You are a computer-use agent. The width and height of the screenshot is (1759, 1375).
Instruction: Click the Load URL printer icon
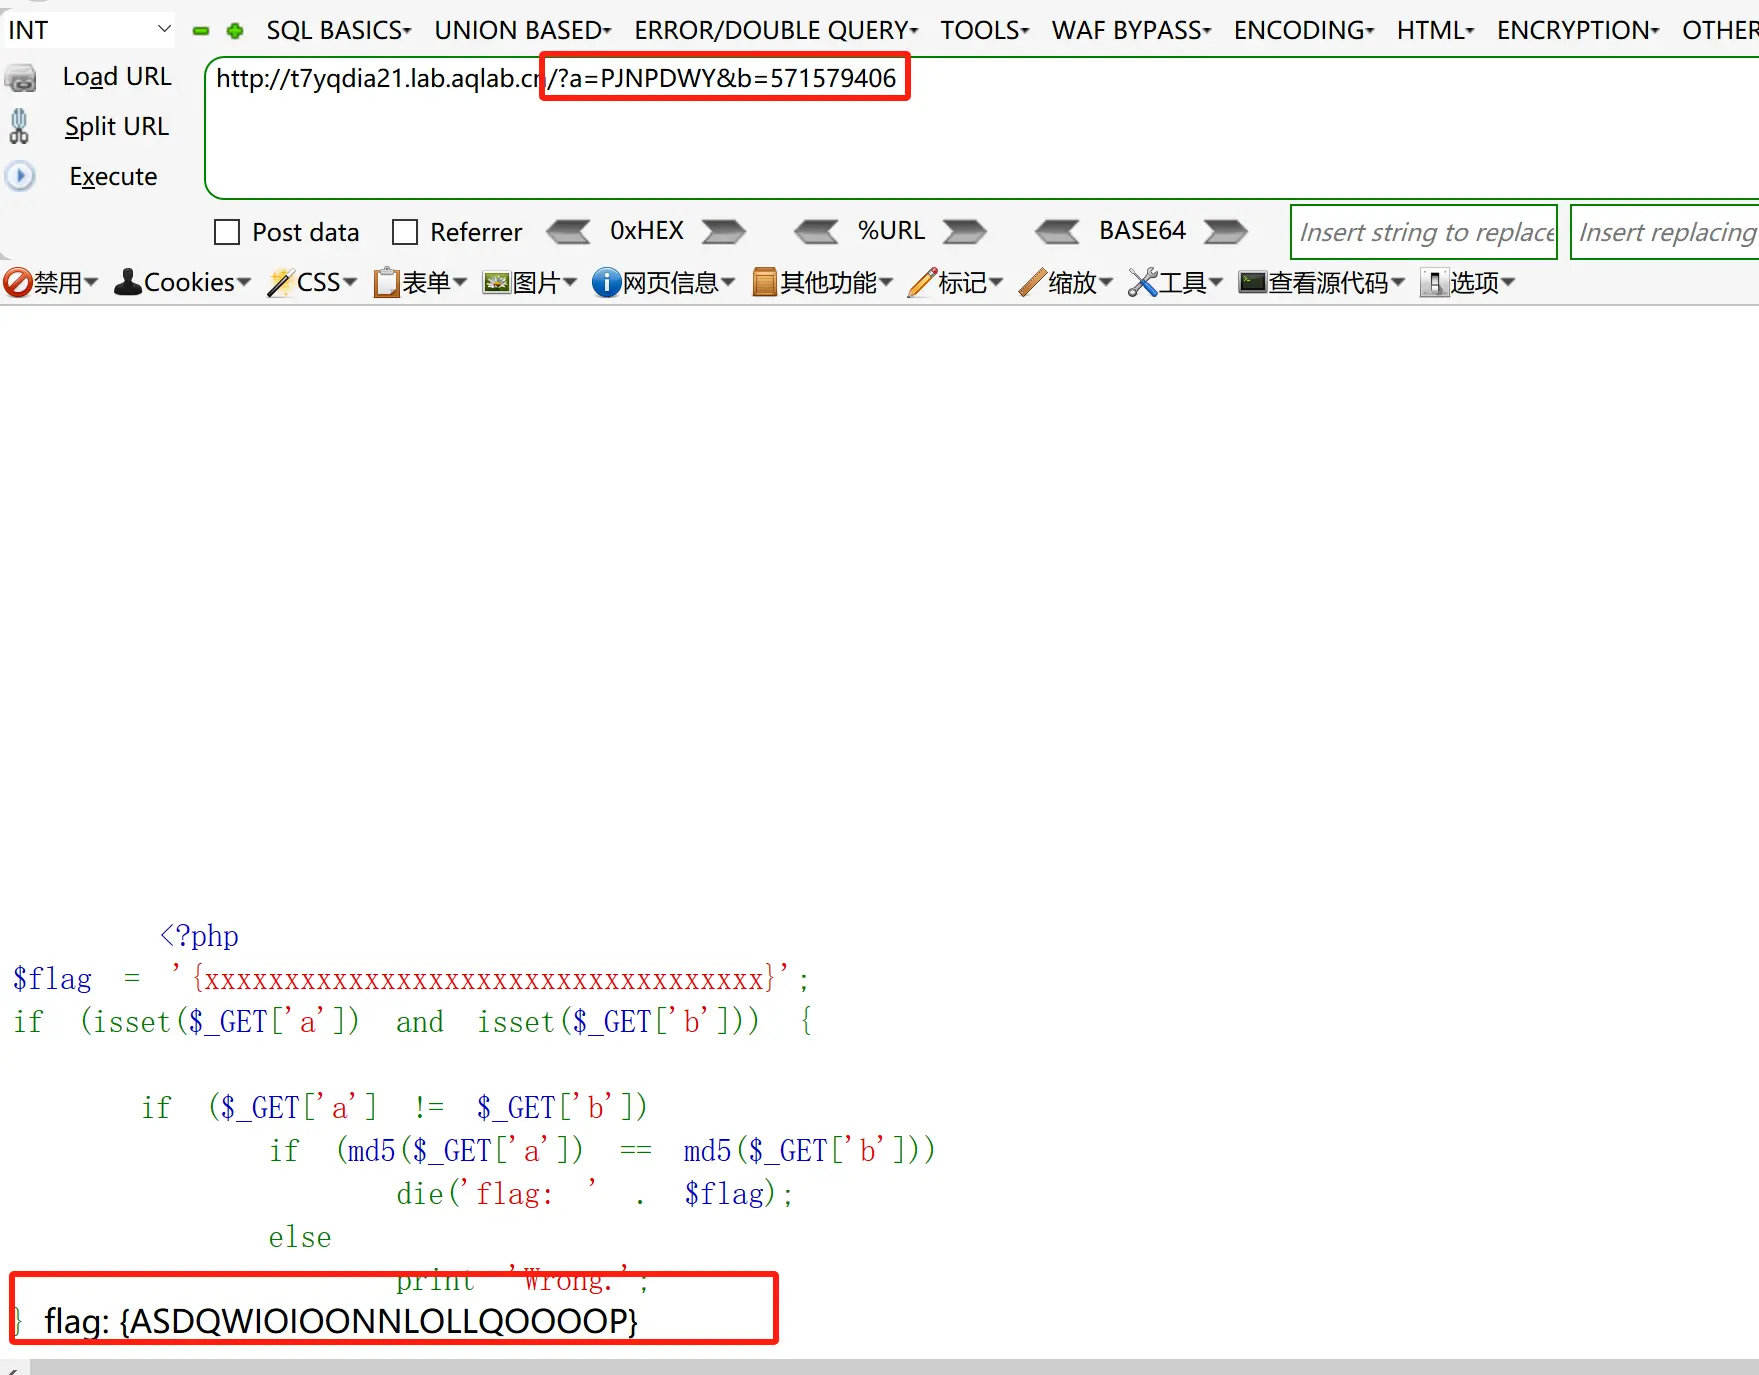pyautogui.click(x=21, y=78)
